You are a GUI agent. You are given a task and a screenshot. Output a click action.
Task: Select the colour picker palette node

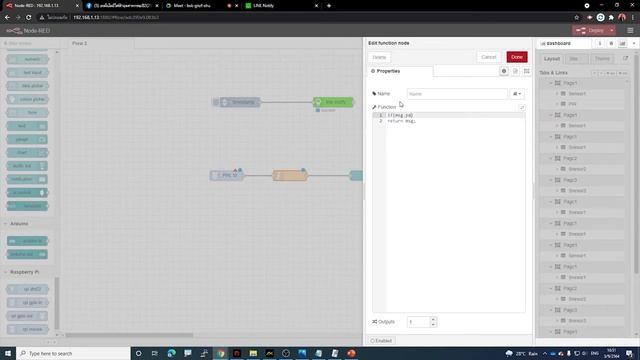point(27,99)
